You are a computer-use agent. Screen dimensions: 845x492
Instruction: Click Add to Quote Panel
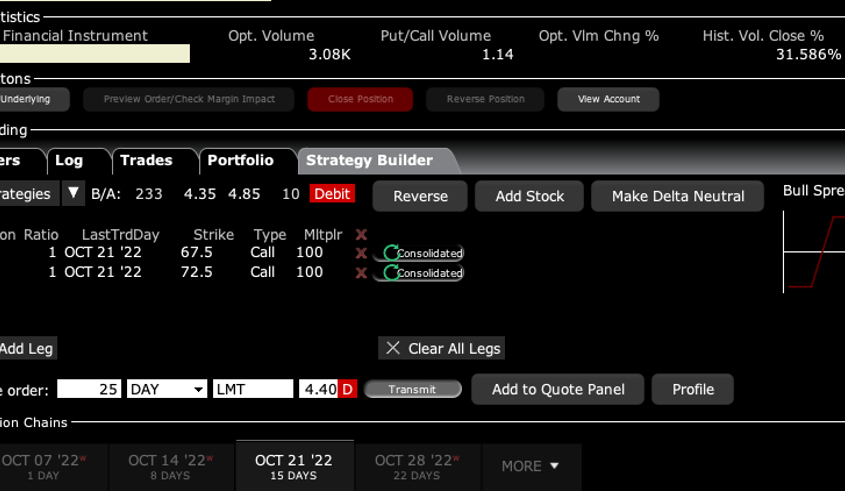click(x=558, y=389)
